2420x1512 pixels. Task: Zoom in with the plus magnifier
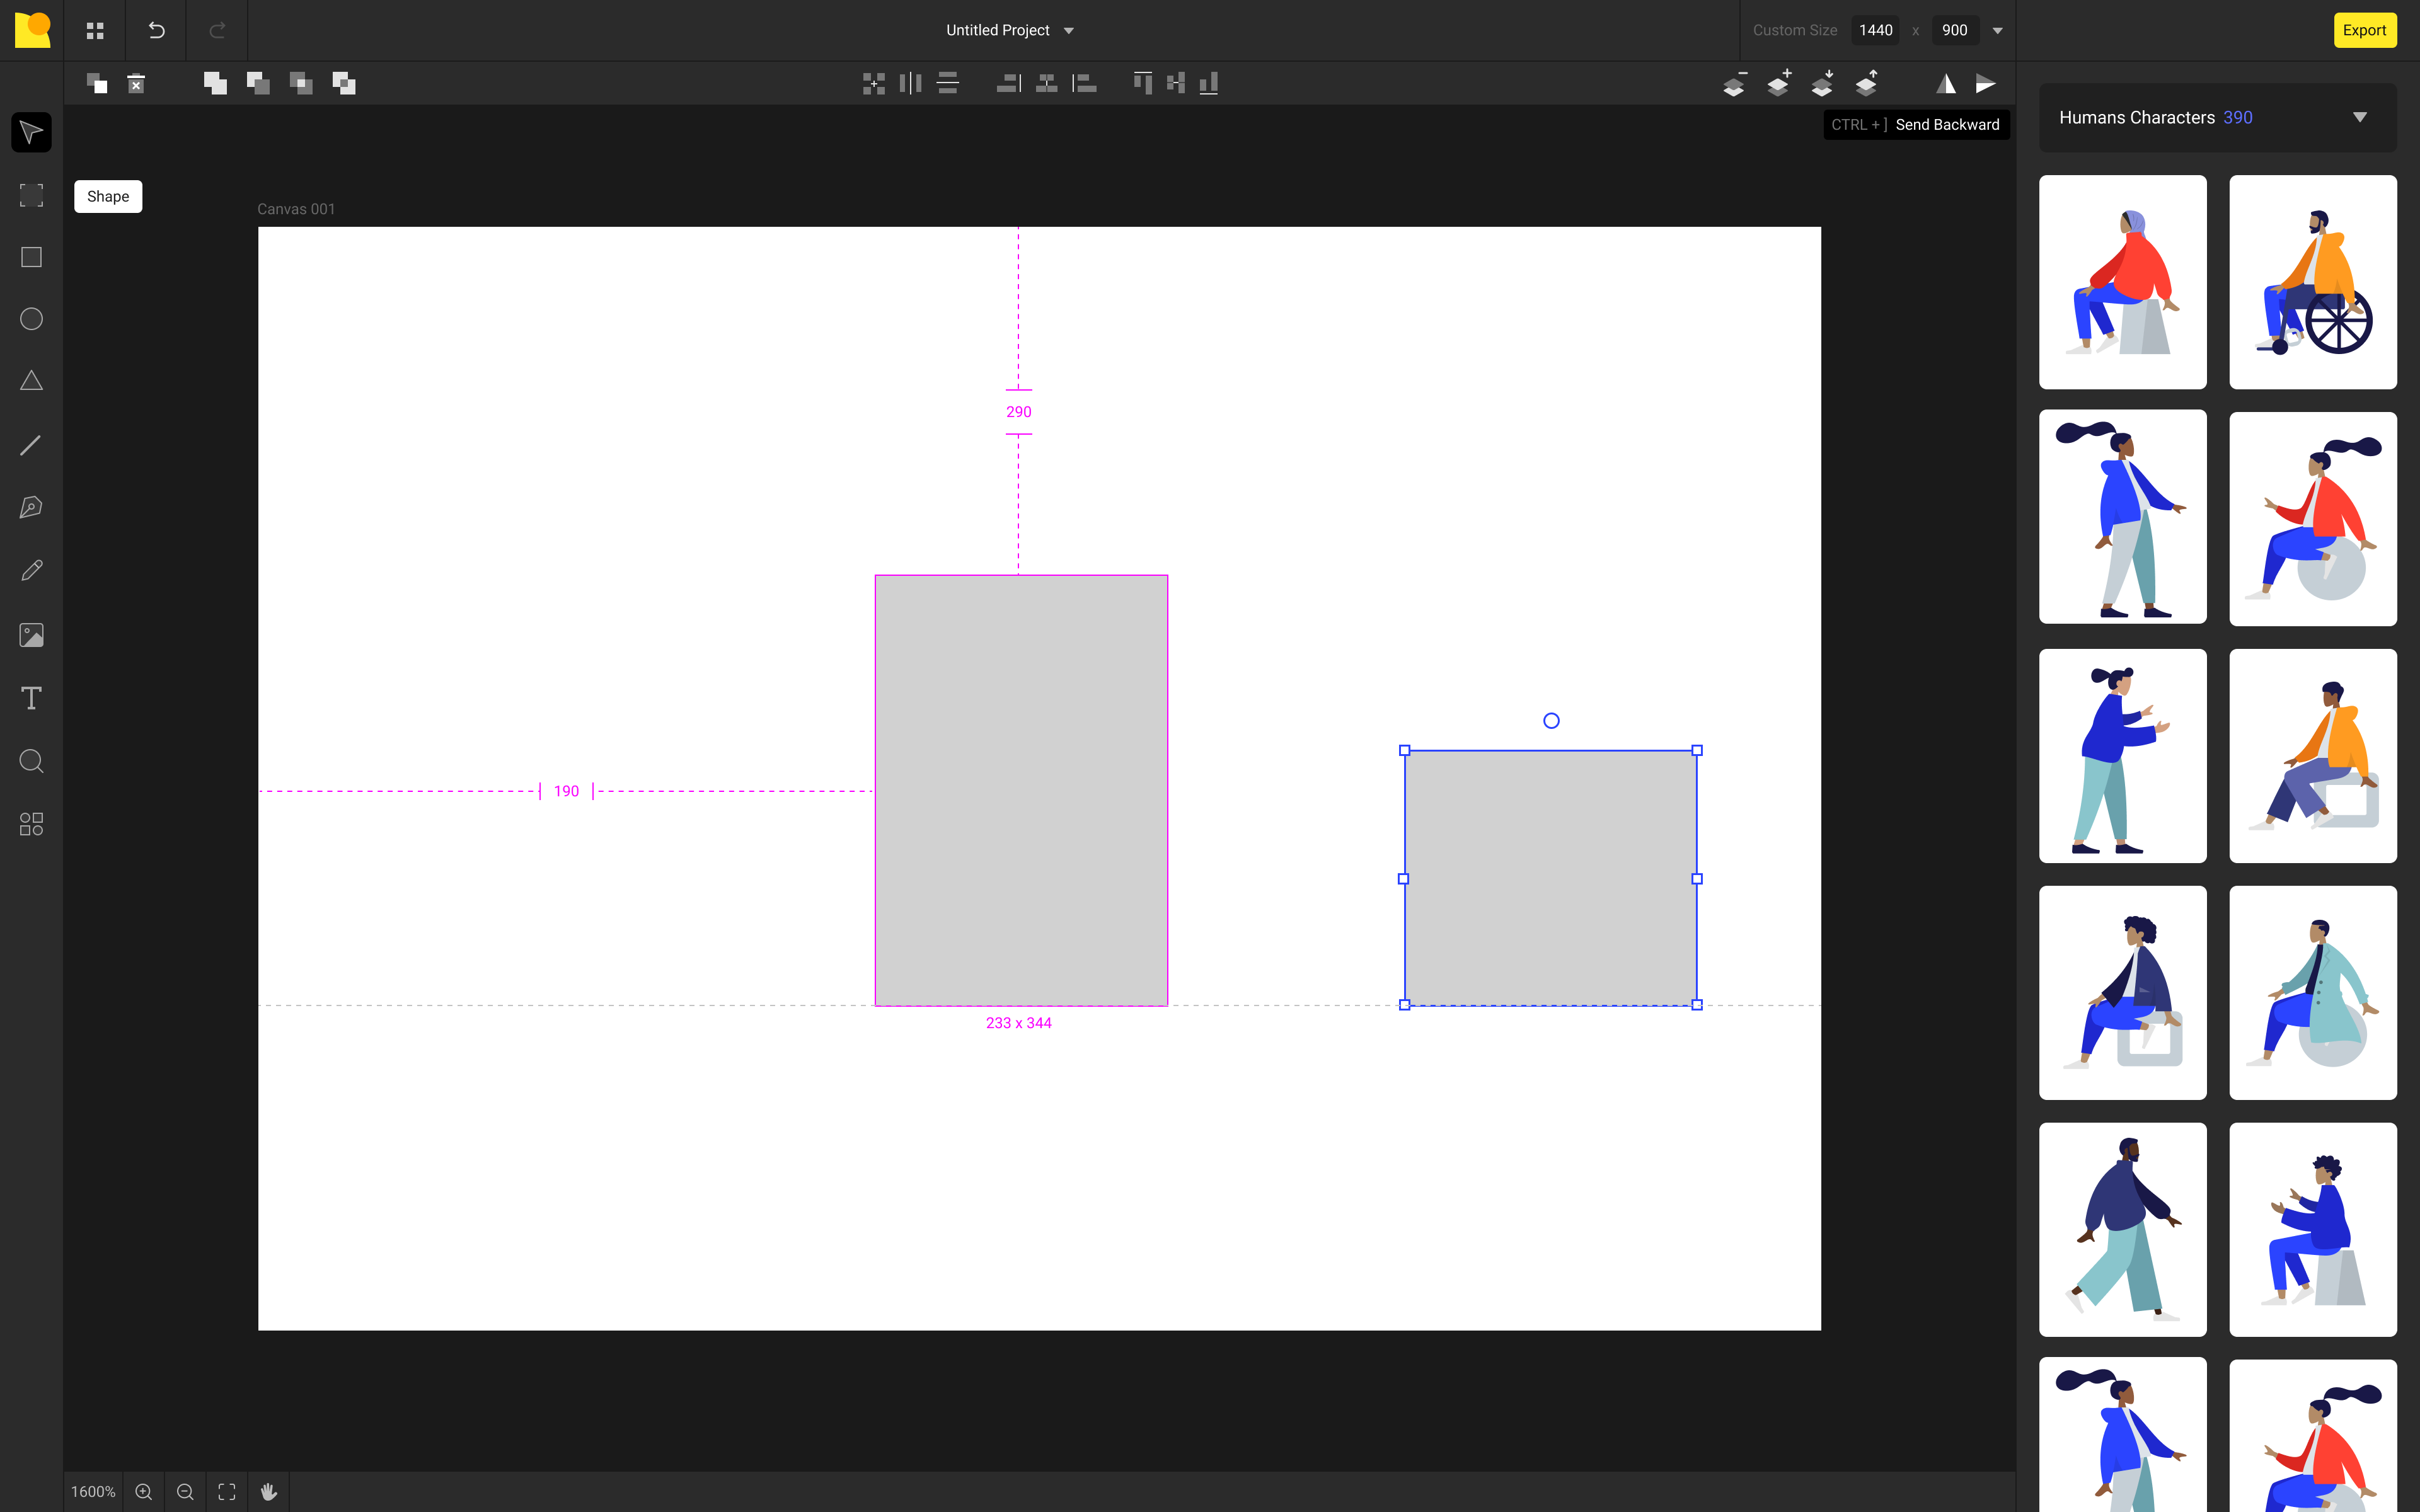pos(144,1491)
